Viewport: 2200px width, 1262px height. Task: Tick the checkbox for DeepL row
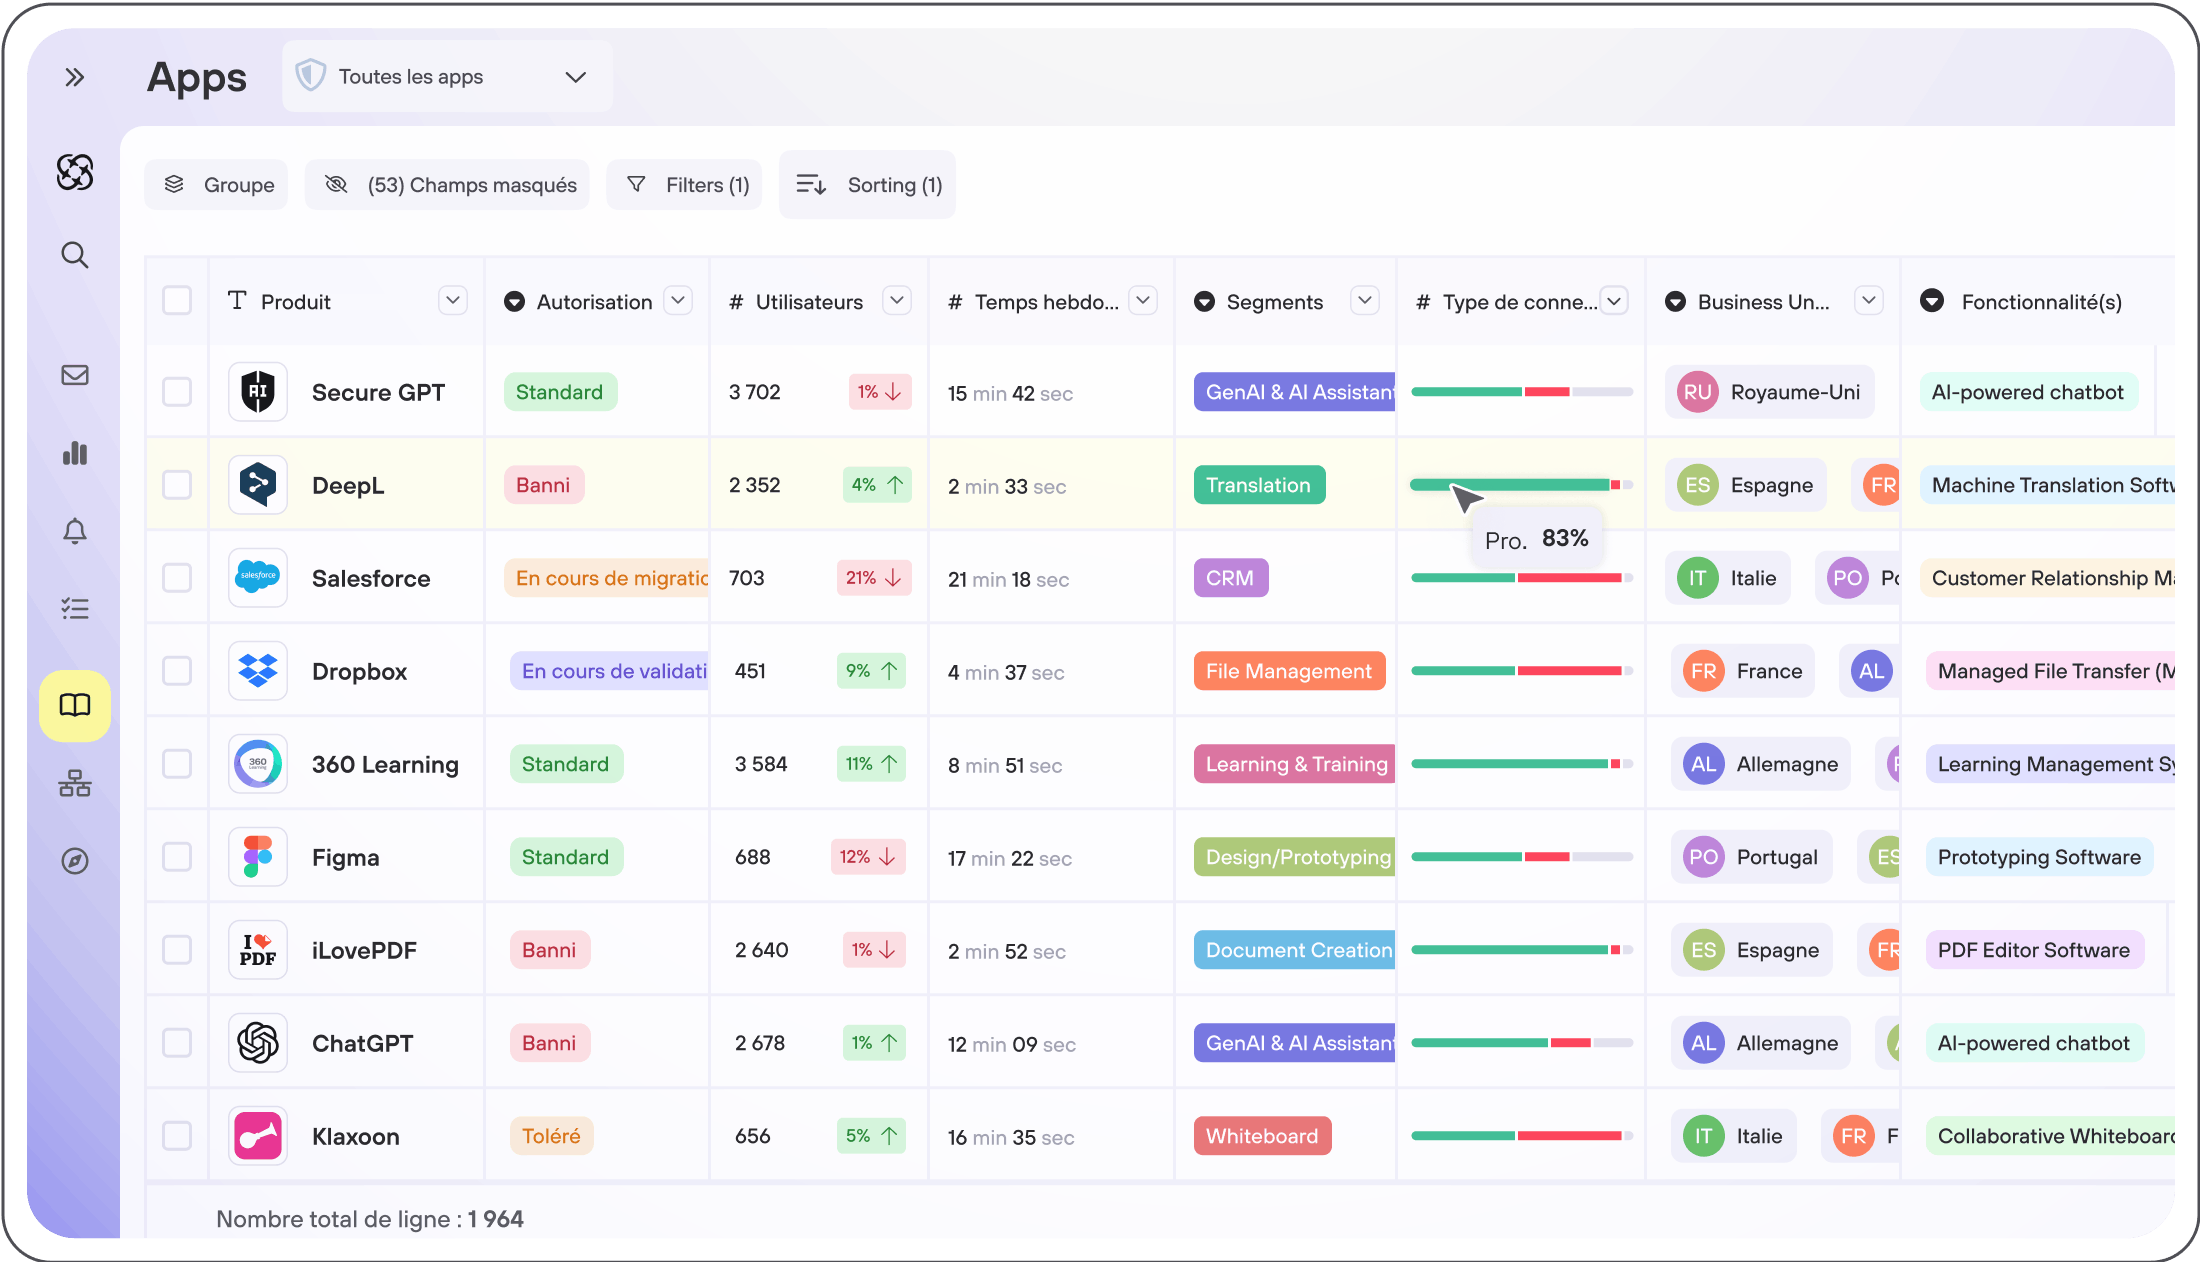177,485
